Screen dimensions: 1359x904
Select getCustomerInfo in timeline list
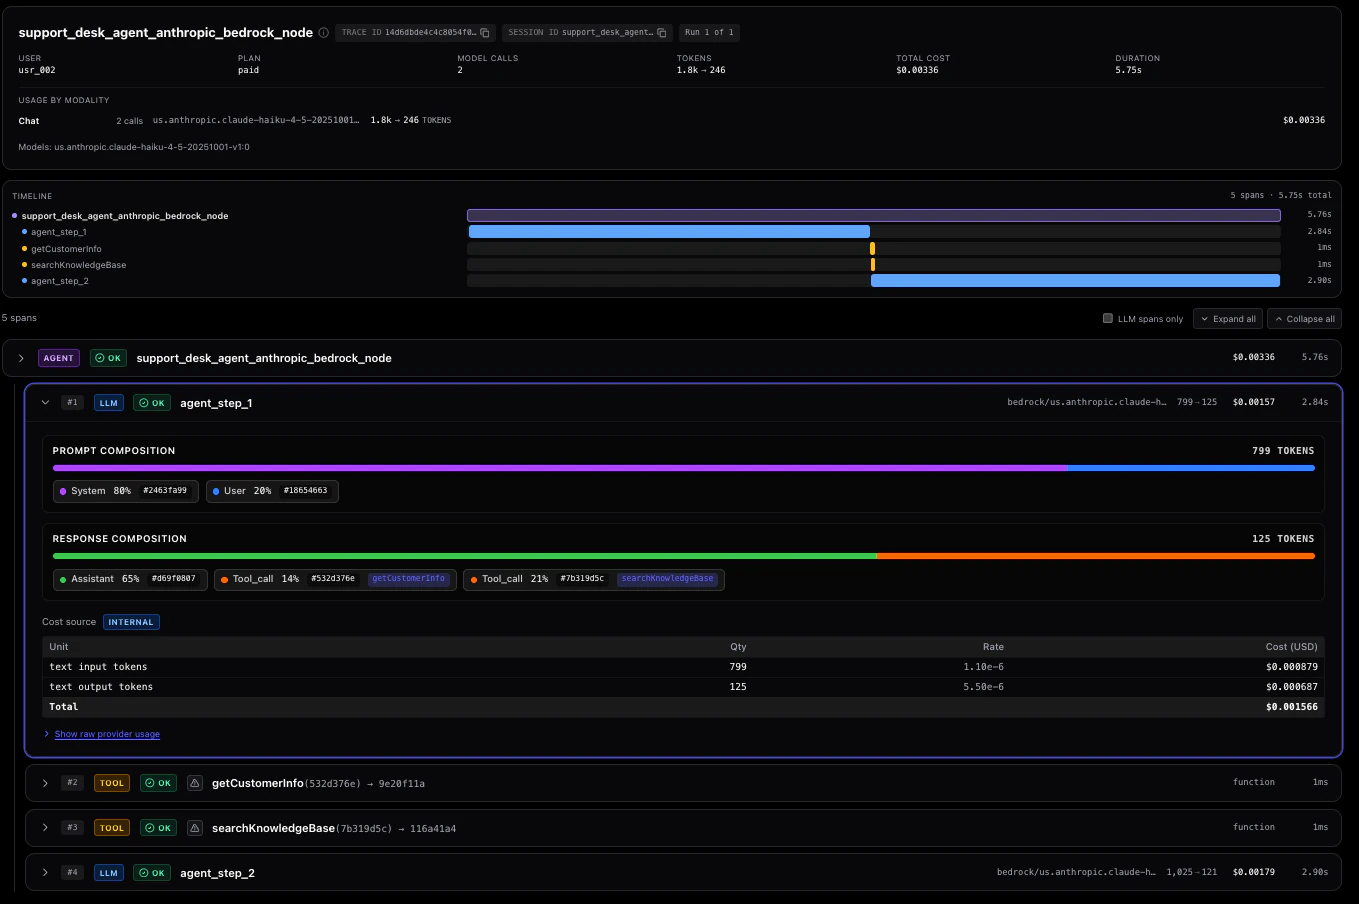[66, 249]
